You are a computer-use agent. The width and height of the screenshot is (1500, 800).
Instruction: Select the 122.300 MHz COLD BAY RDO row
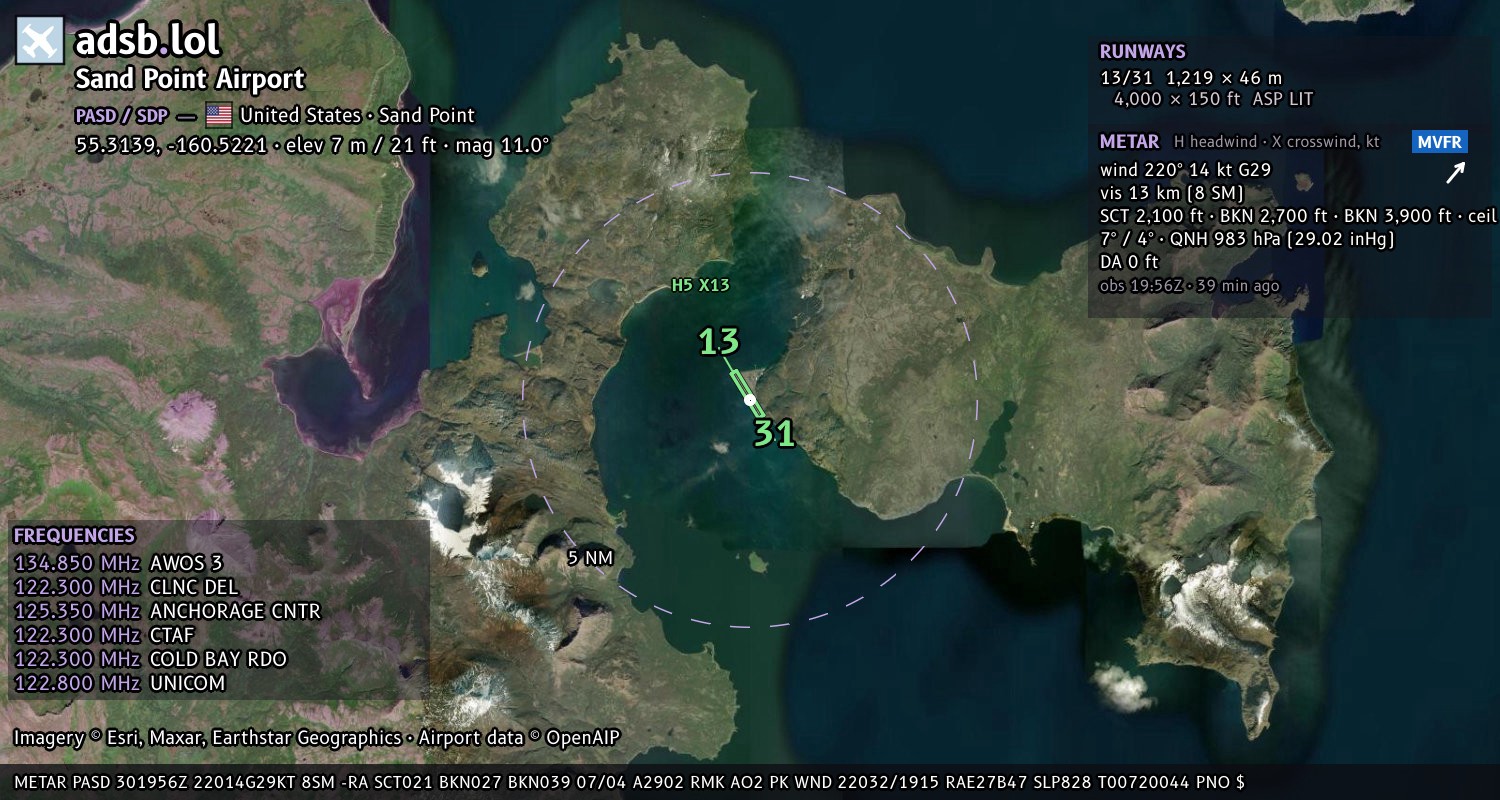[x=150, y=659]
